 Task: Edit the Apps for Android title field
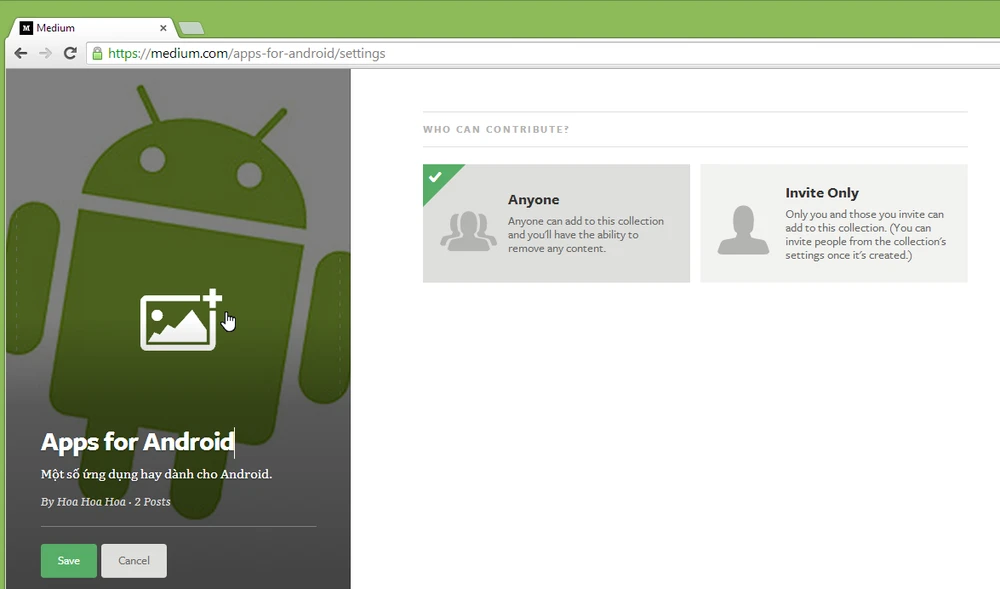pos(137,441)
